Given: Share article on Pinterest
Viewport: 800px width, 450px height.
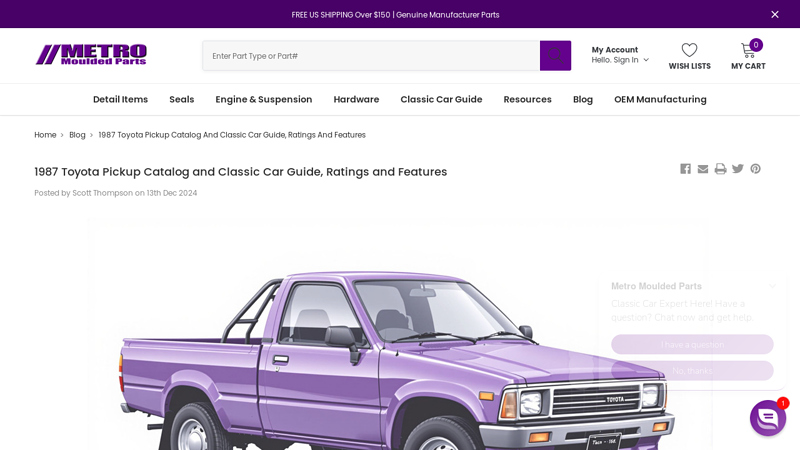Looking at the screenshot, I should click(755, 169).
